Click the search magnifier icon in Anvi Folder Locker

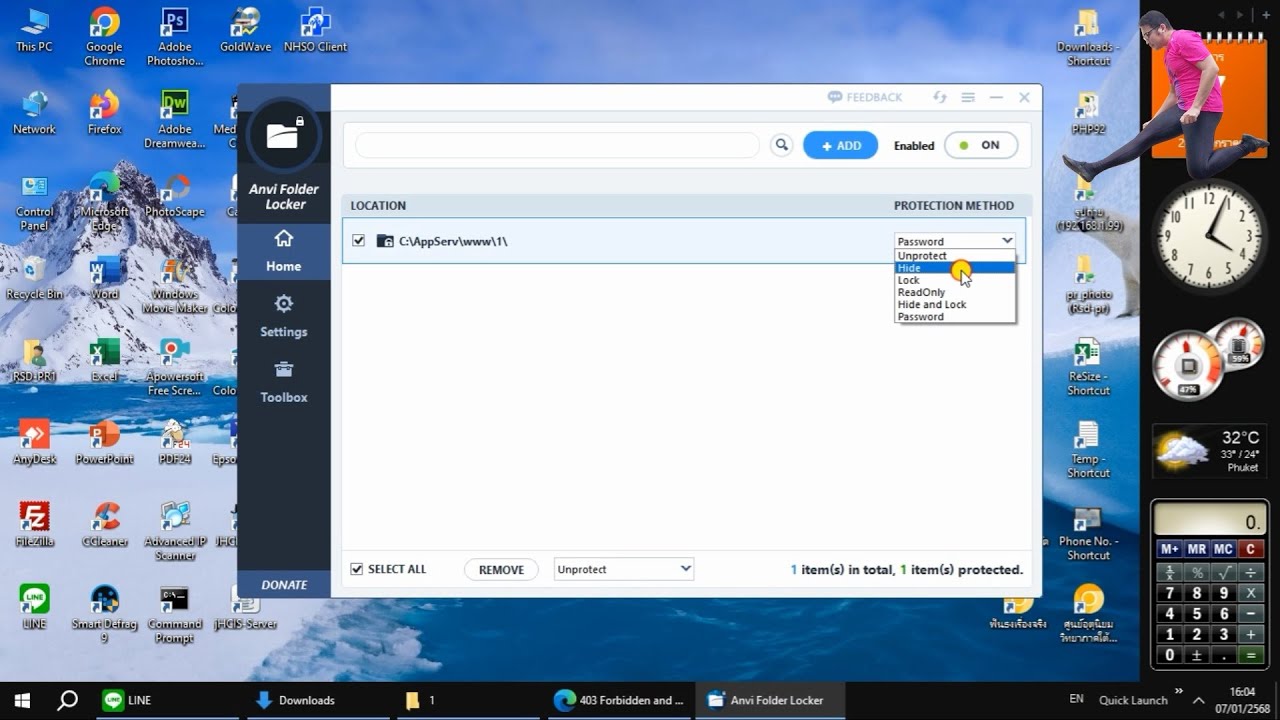[x=781, y=145]
